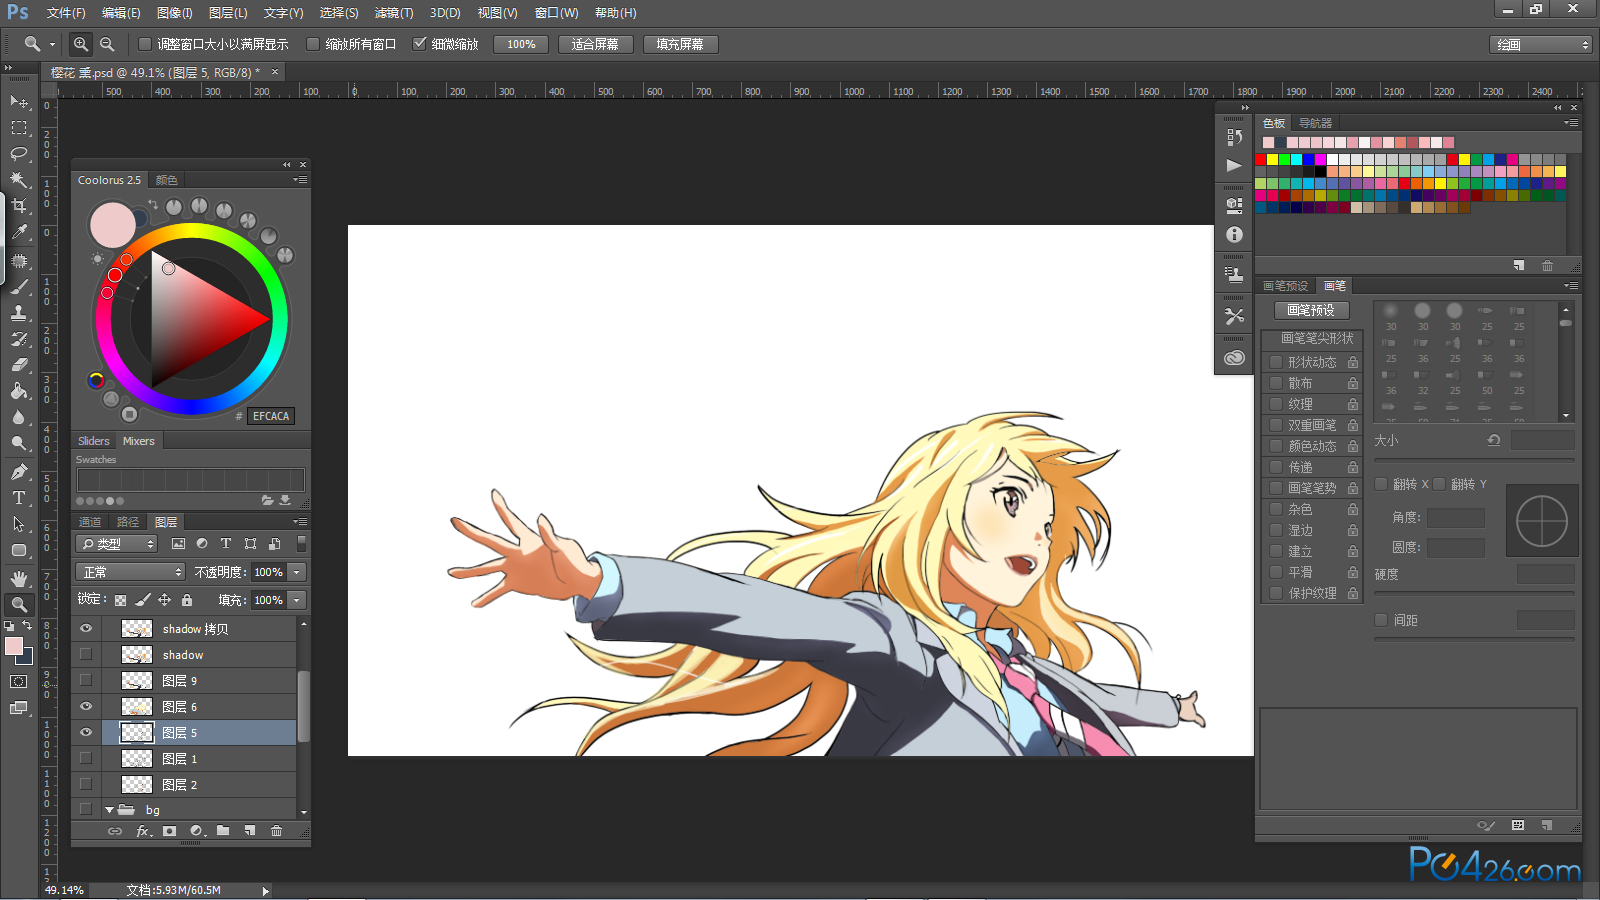Hide the 图层 6 layer
The width and height of the screenshot is (1600, 900).
pos(86,706)
